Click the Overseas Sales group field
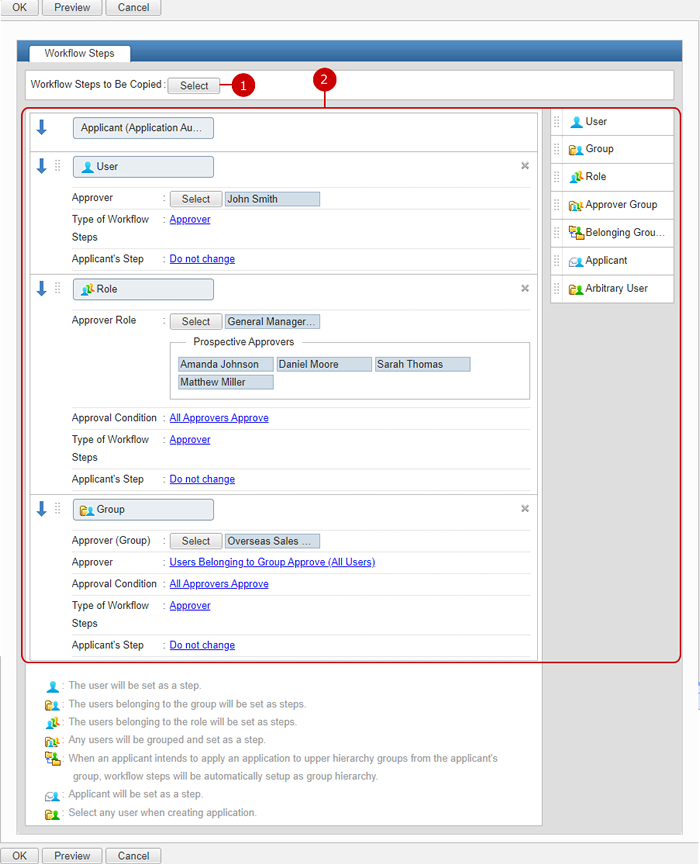 click(272, 541)
